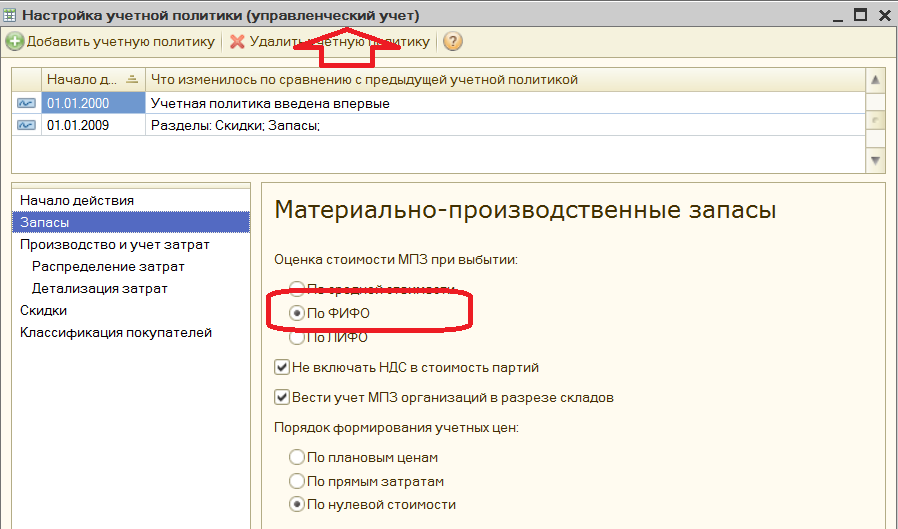898x529 pixels.
Task: Toggle Не включать НДС в стоимость партий checkbox
Action: (x=282, y=367)
